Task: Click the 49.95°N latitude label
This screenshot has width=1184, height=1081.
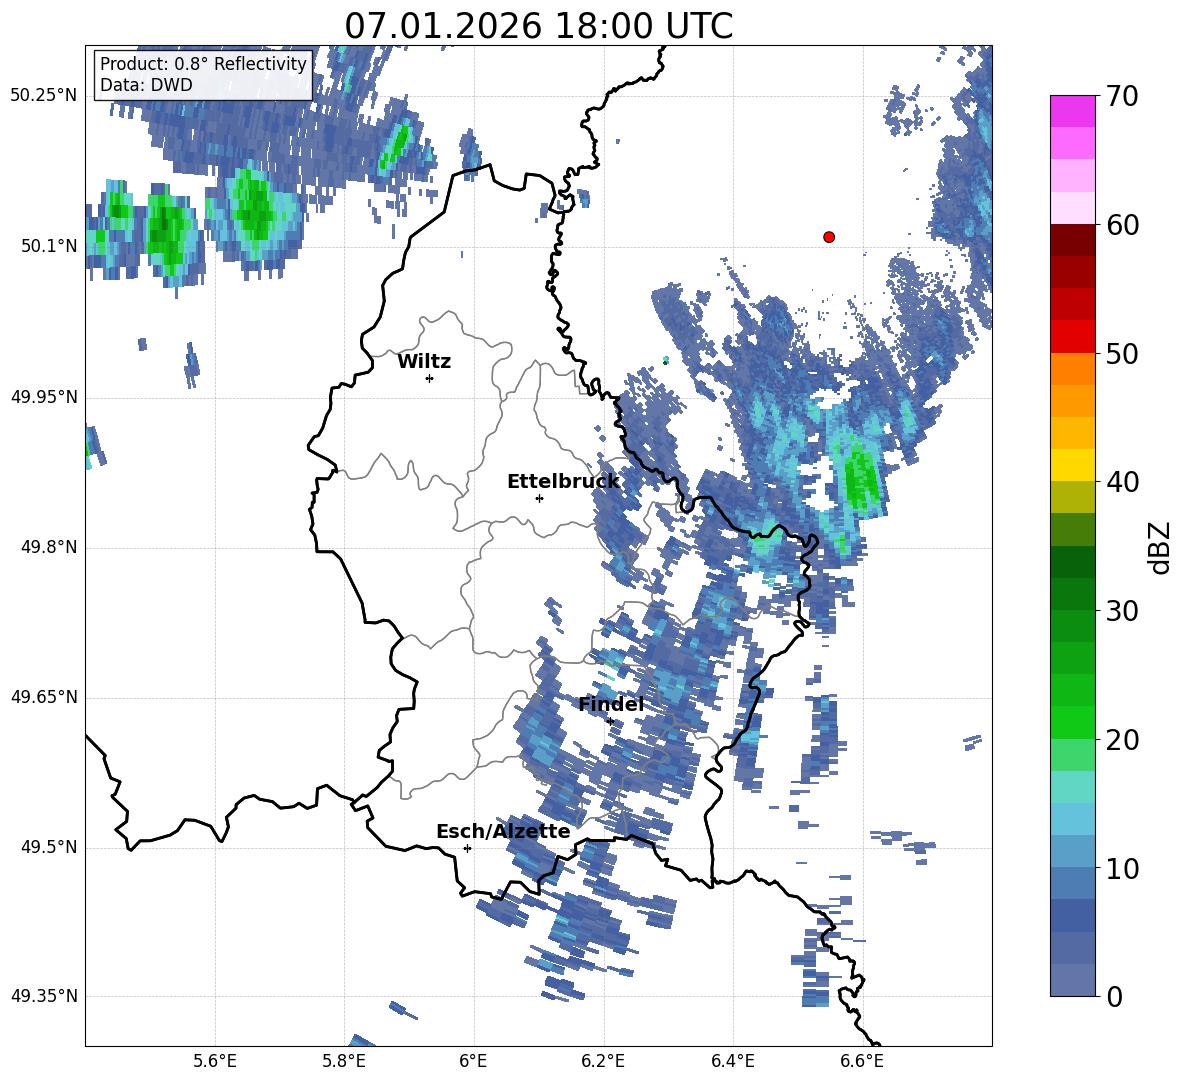Action: (44, 397)
